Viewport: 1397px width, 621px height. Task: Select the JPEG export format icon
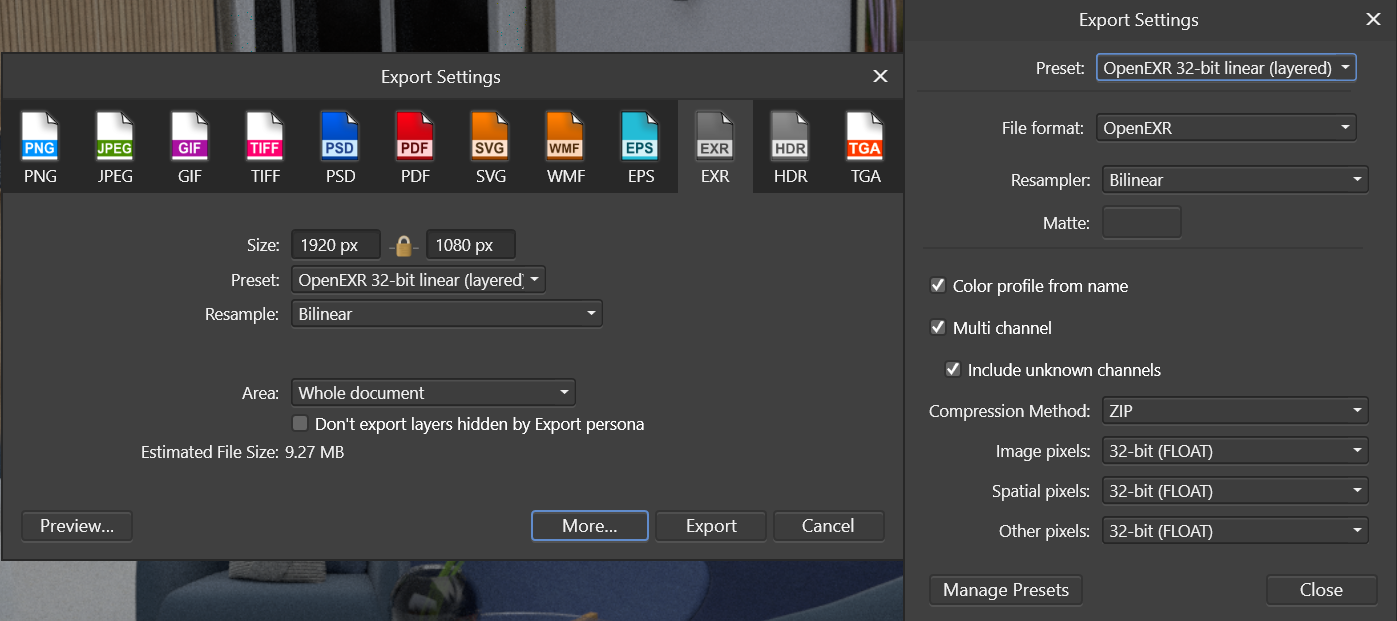pyautogui.click(x=115, y=146)
